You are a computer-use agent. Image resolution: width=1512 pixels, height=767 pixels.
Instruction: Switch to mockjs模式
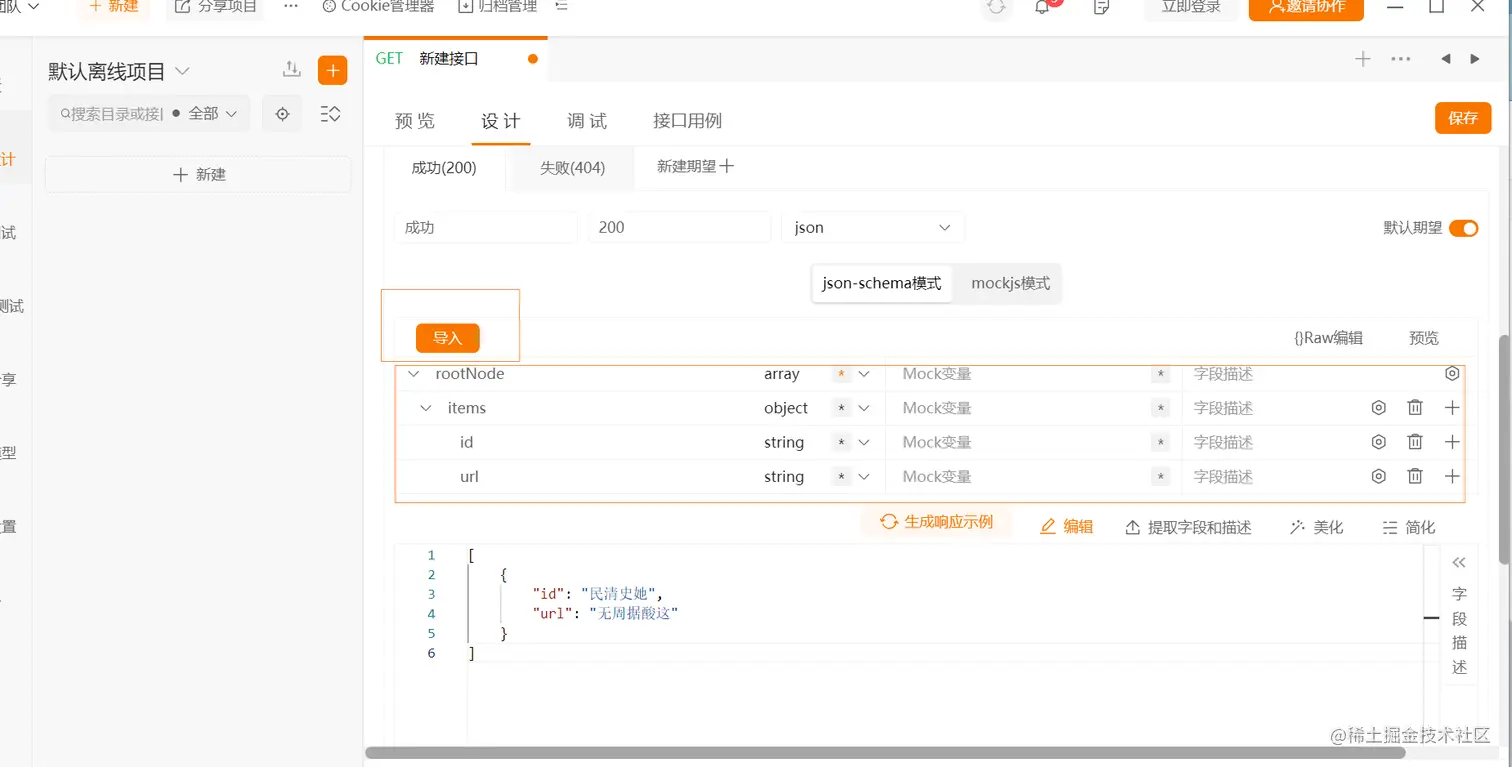(x=1011, y=283)
